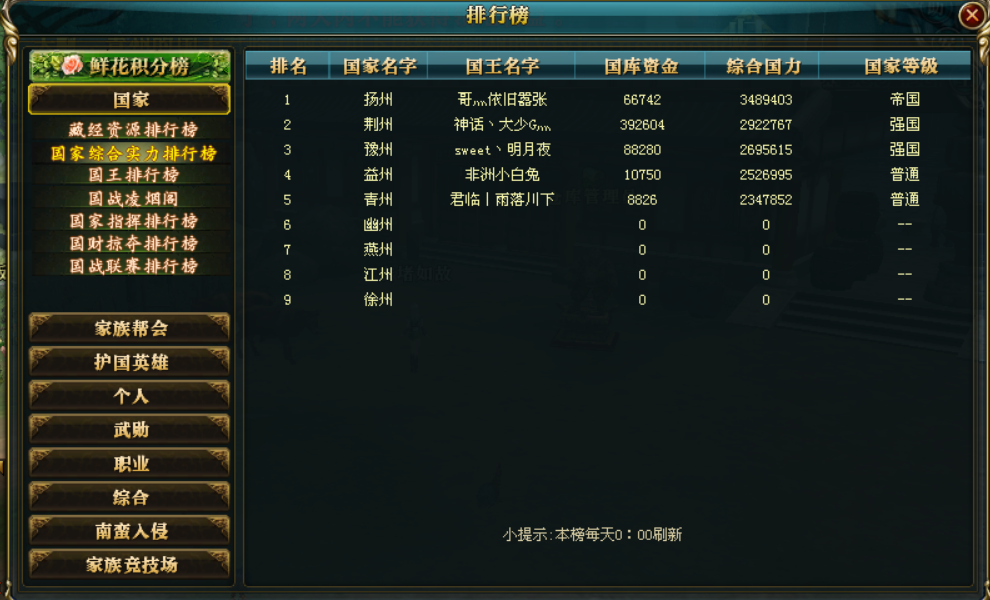Switch to 综合 rankings category

[129, 497]
